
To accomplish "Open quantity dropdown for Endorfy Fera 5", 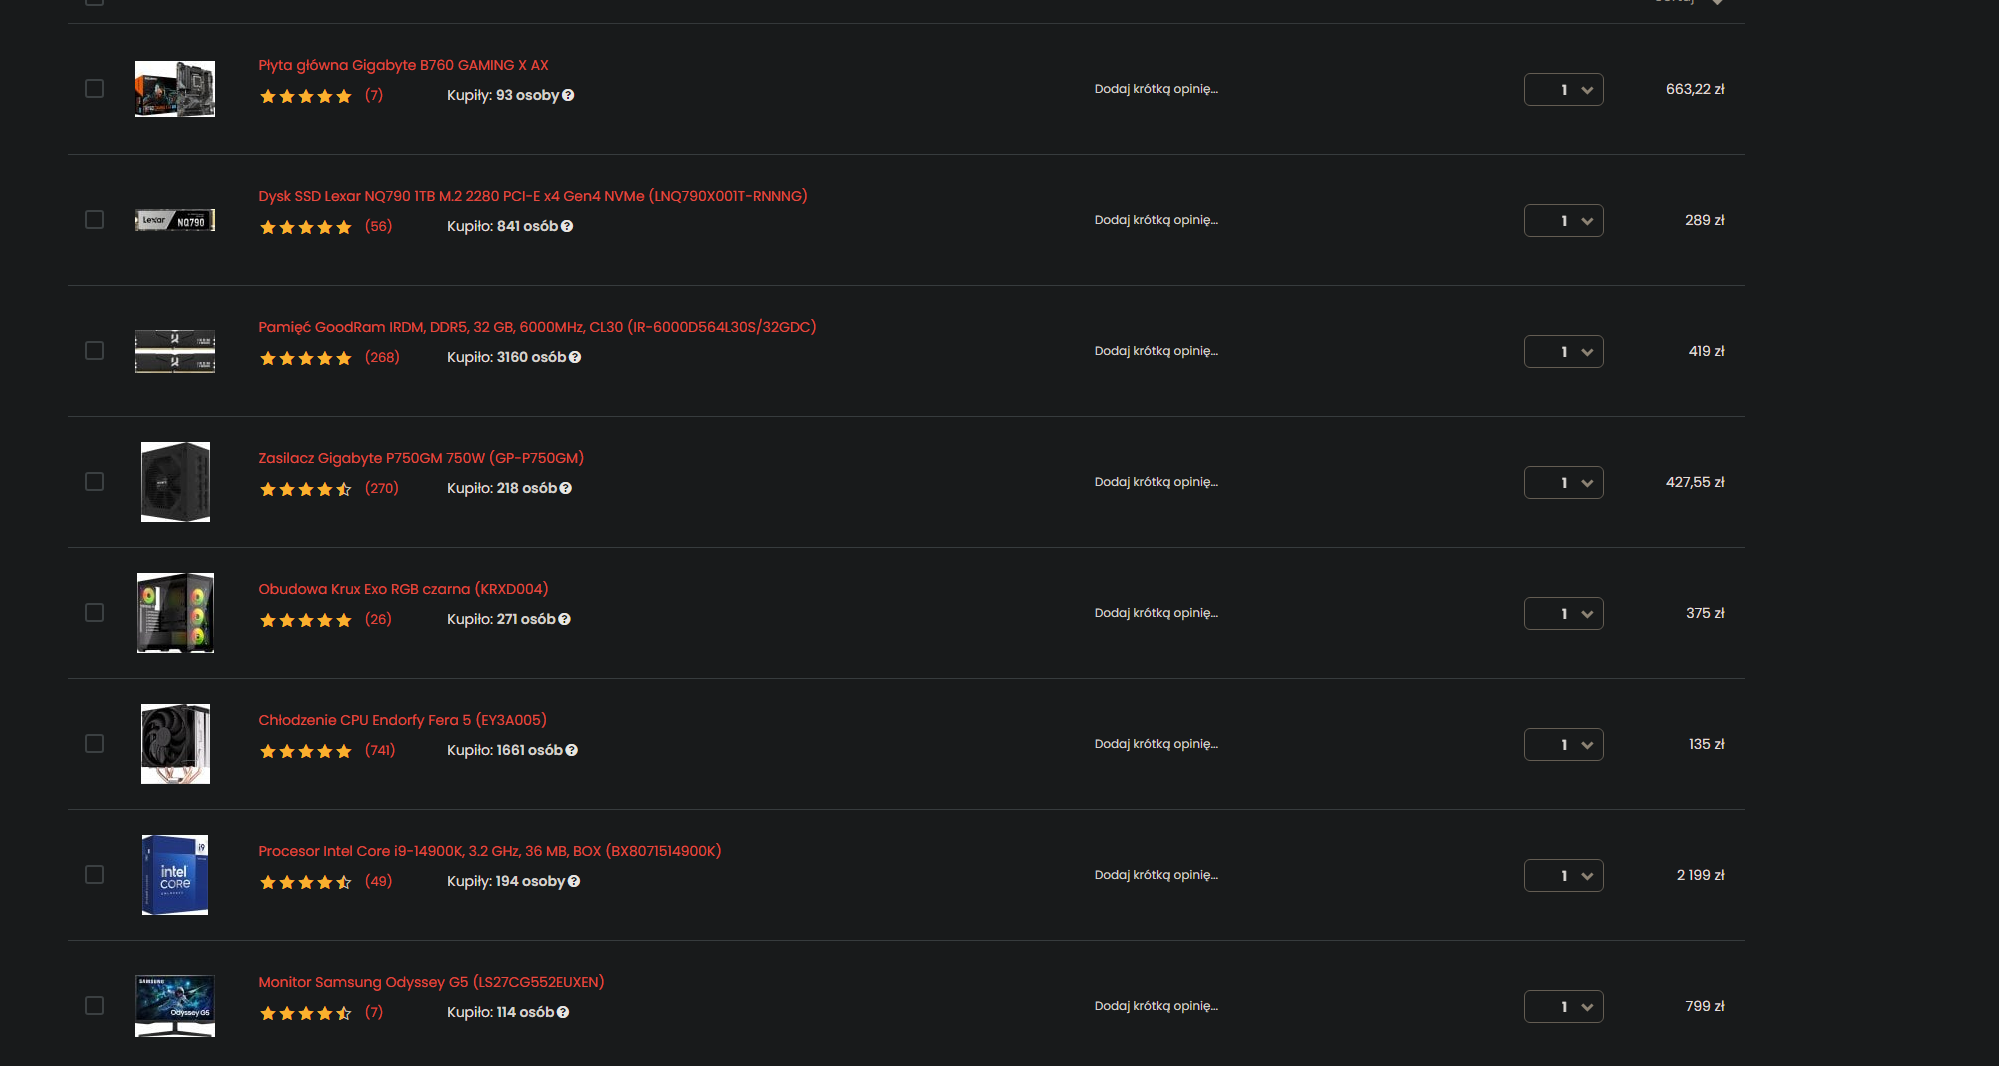I will tap(1564, 745).
